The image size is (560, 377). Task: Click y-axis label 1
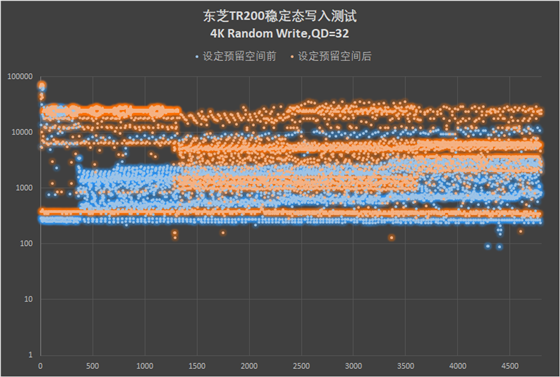pos(30,355)
